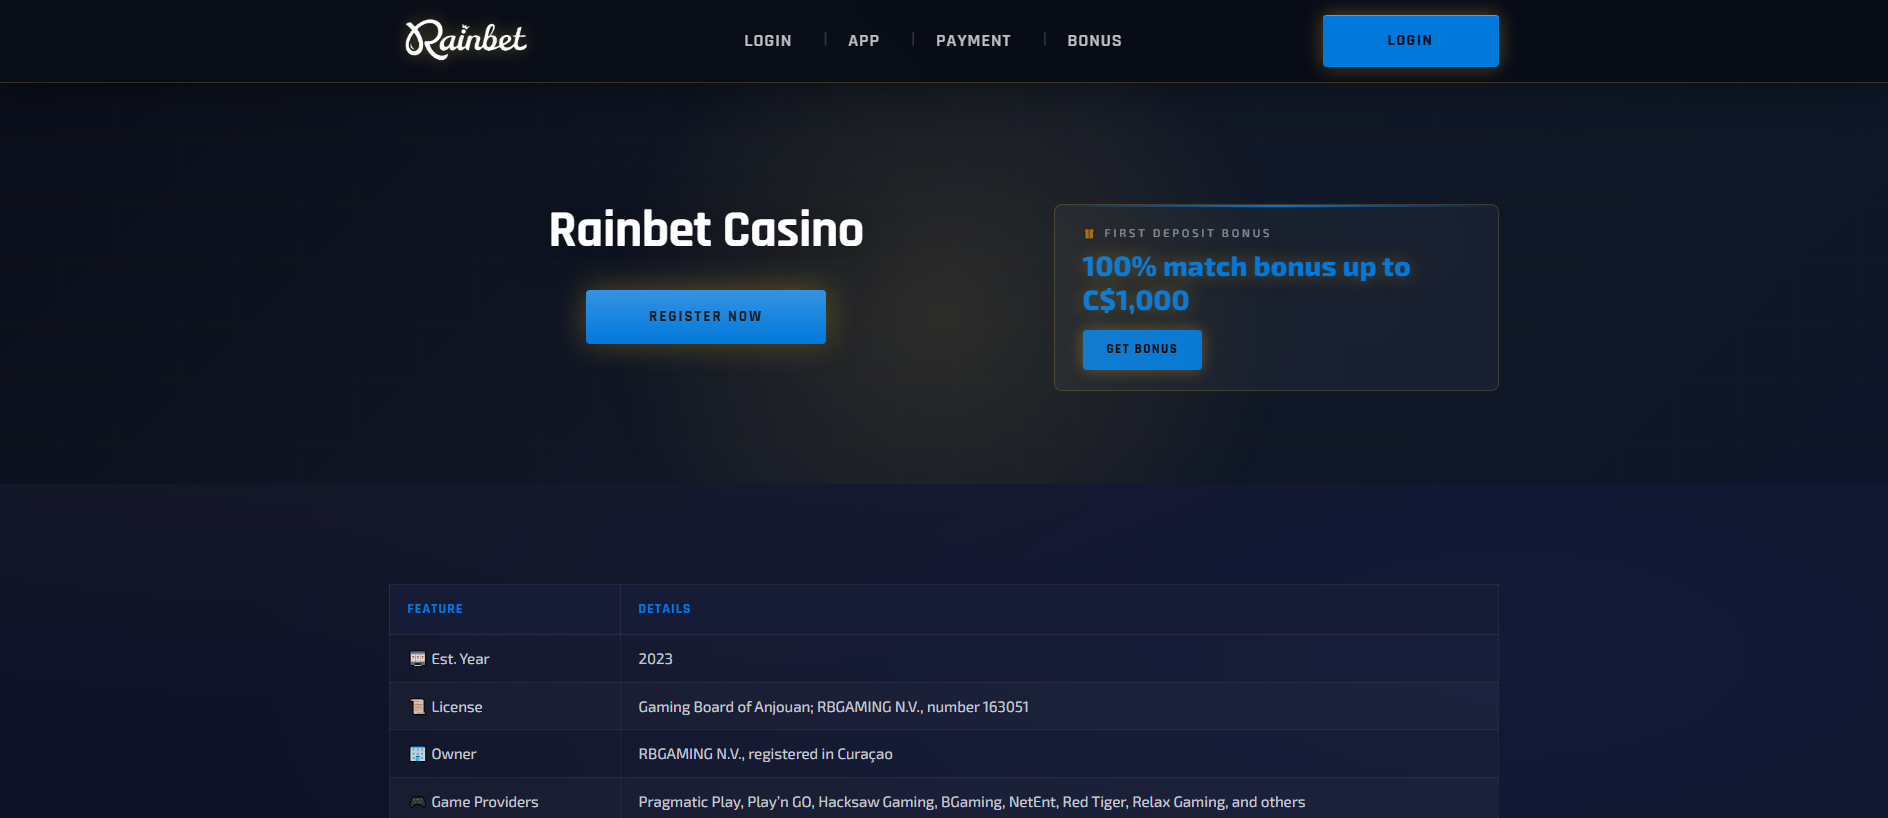Open the APP nav menu item
1888x818 pixels.
pyautogui.click(x=864, y=41)
